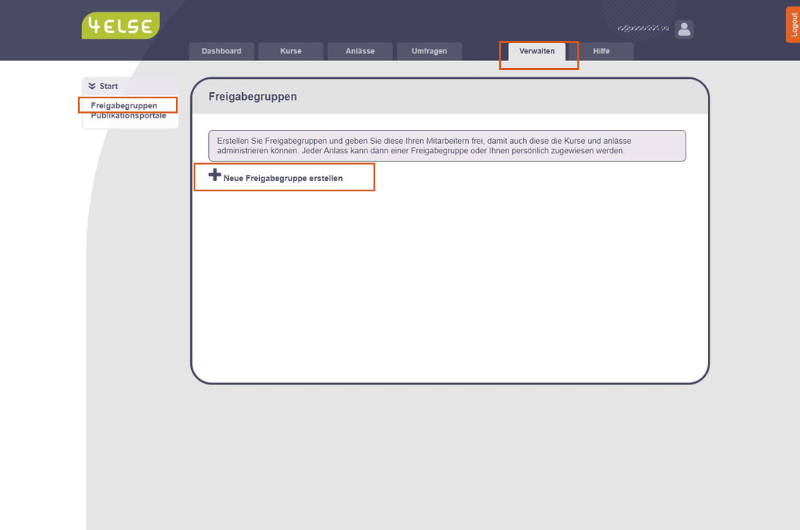The width and height of the screenshot is (800, 530).
Task: Click the 'Neue Freigabegruppe erstellen' link text
Action: coord(283,178)
